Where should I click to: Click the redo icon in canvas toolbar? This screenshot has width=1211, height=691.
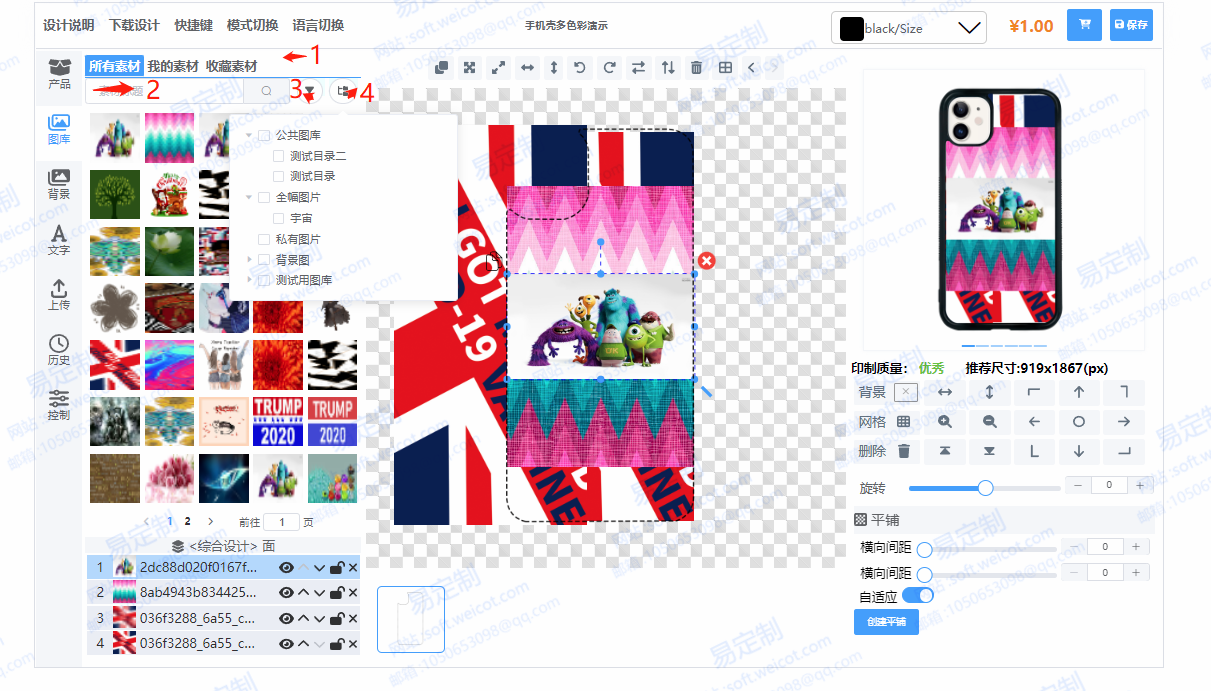pyautogui.click(x=609, y=68)
